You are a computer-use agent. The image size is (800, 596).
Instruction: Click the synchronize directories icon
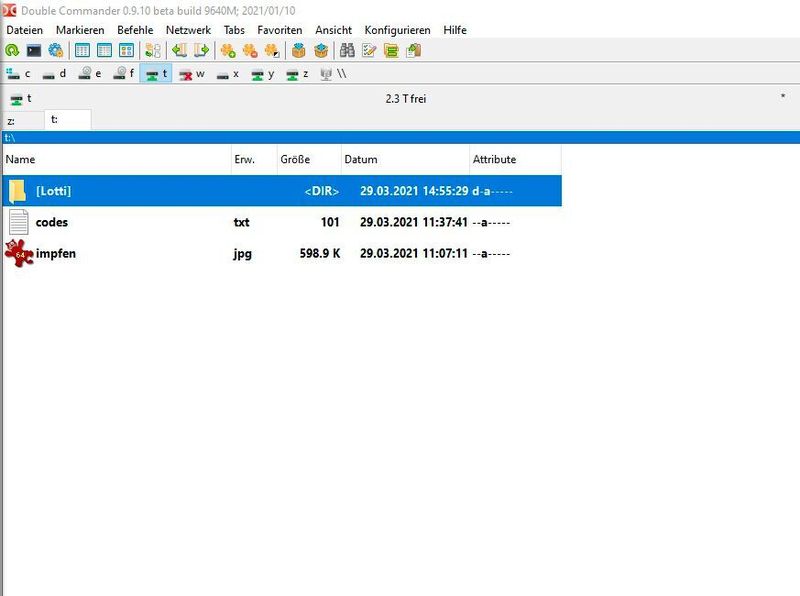(391, 51)
